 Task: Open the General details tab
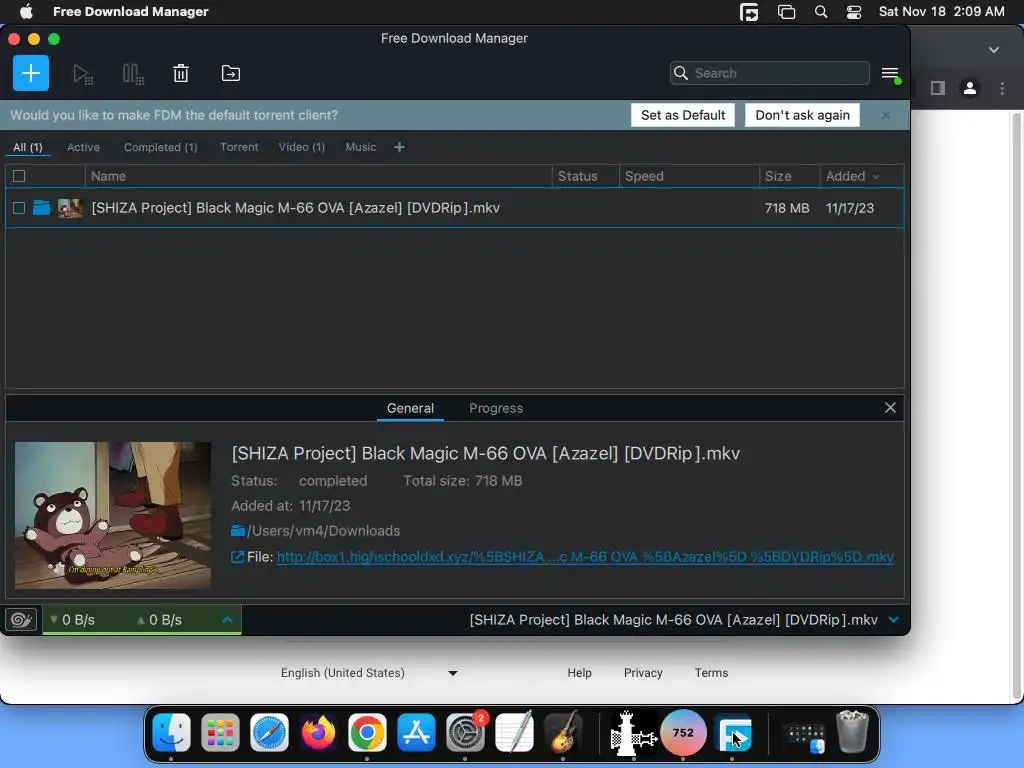[410, 408]
